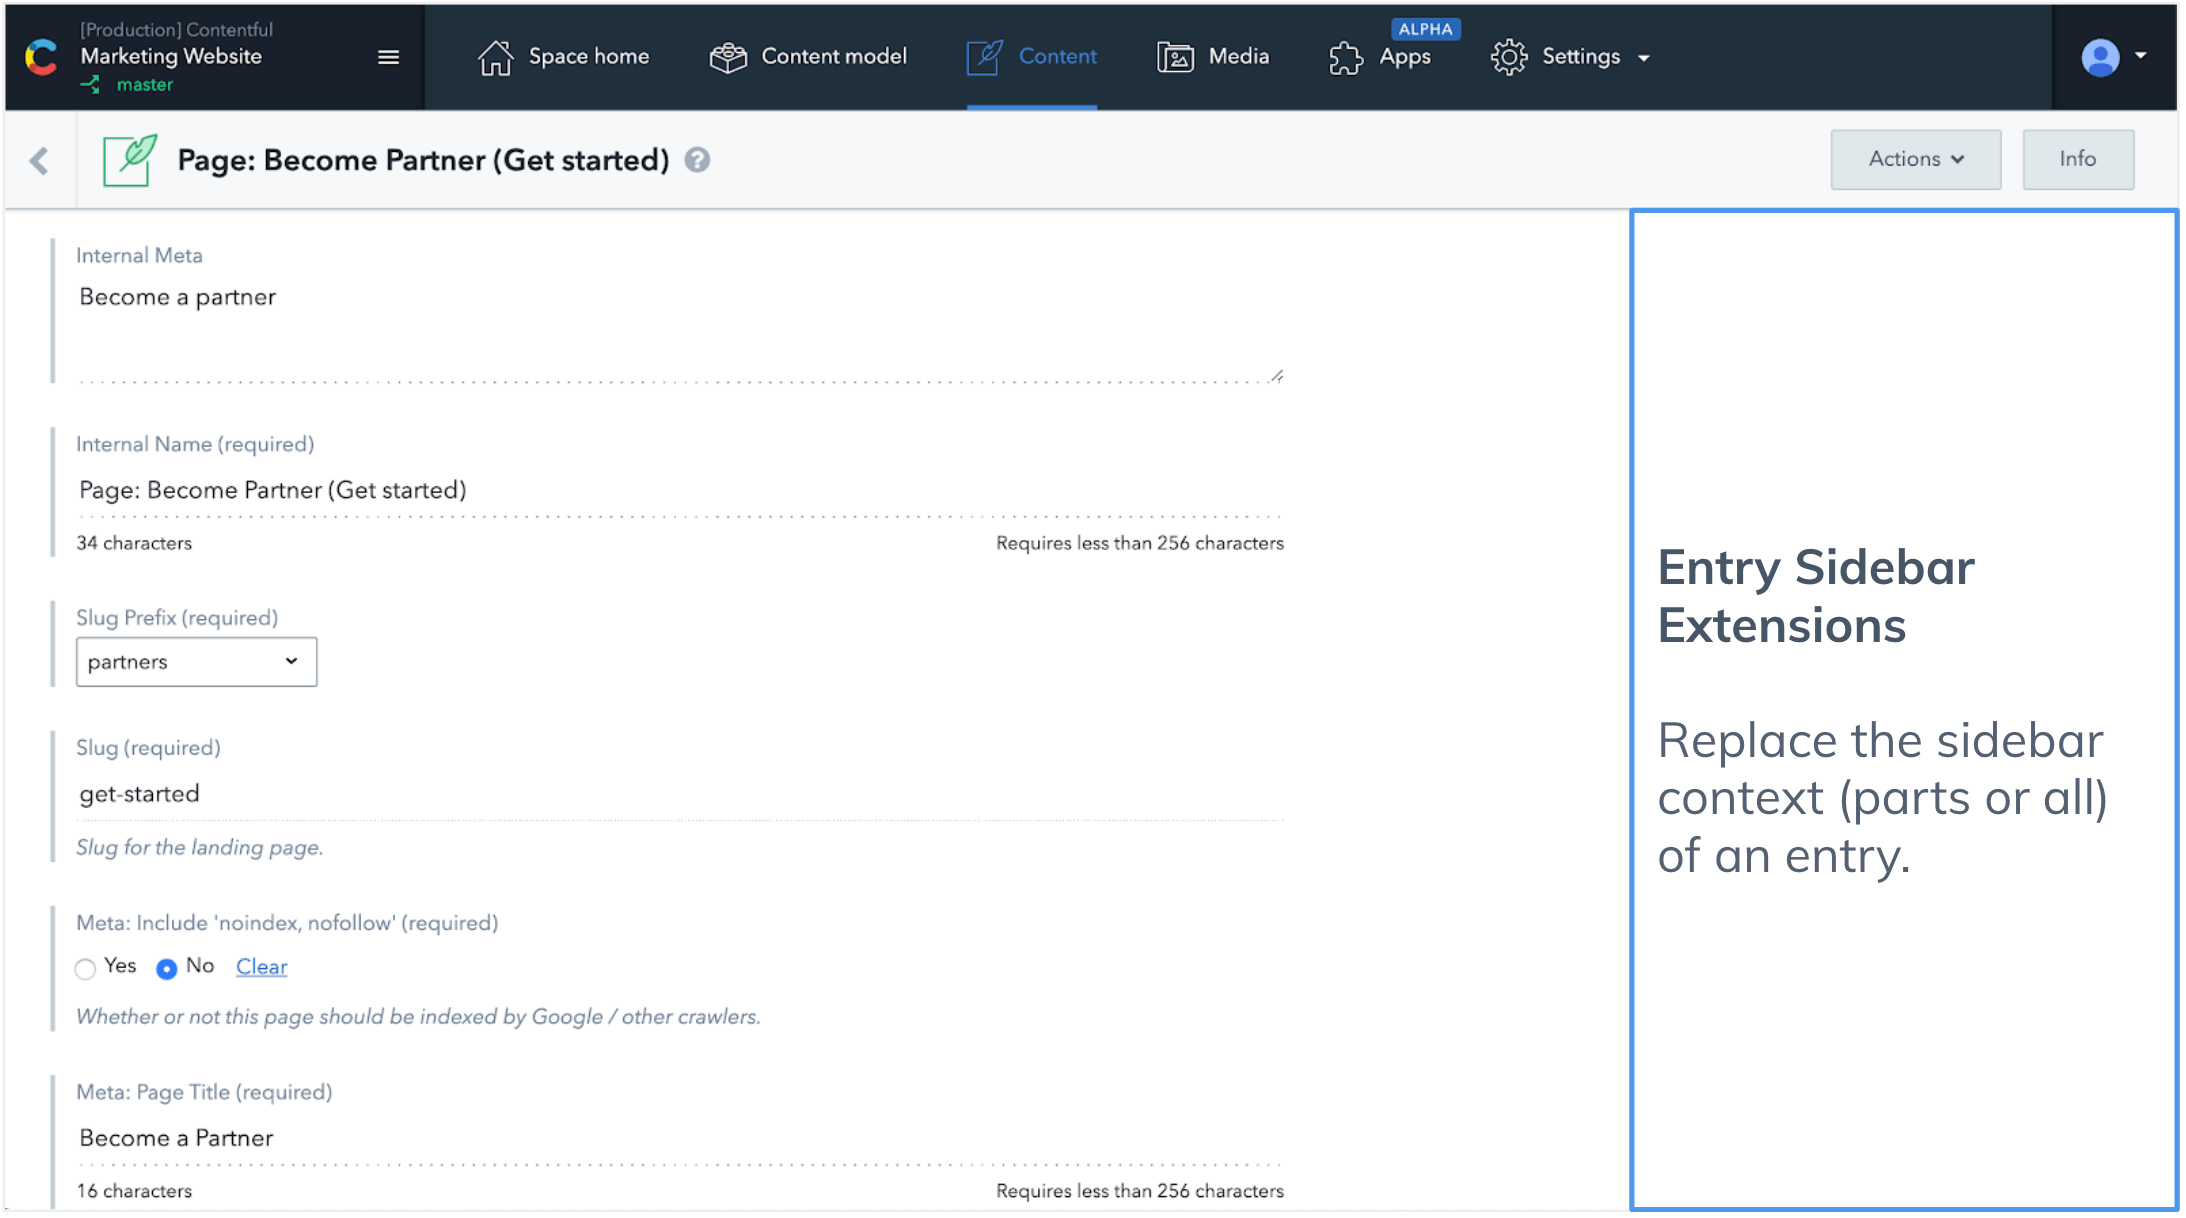Image resolution: width=2186 pixels, height=1218 pixels.
Task: Click Clear to reset noindex selection
Action: 259,966
